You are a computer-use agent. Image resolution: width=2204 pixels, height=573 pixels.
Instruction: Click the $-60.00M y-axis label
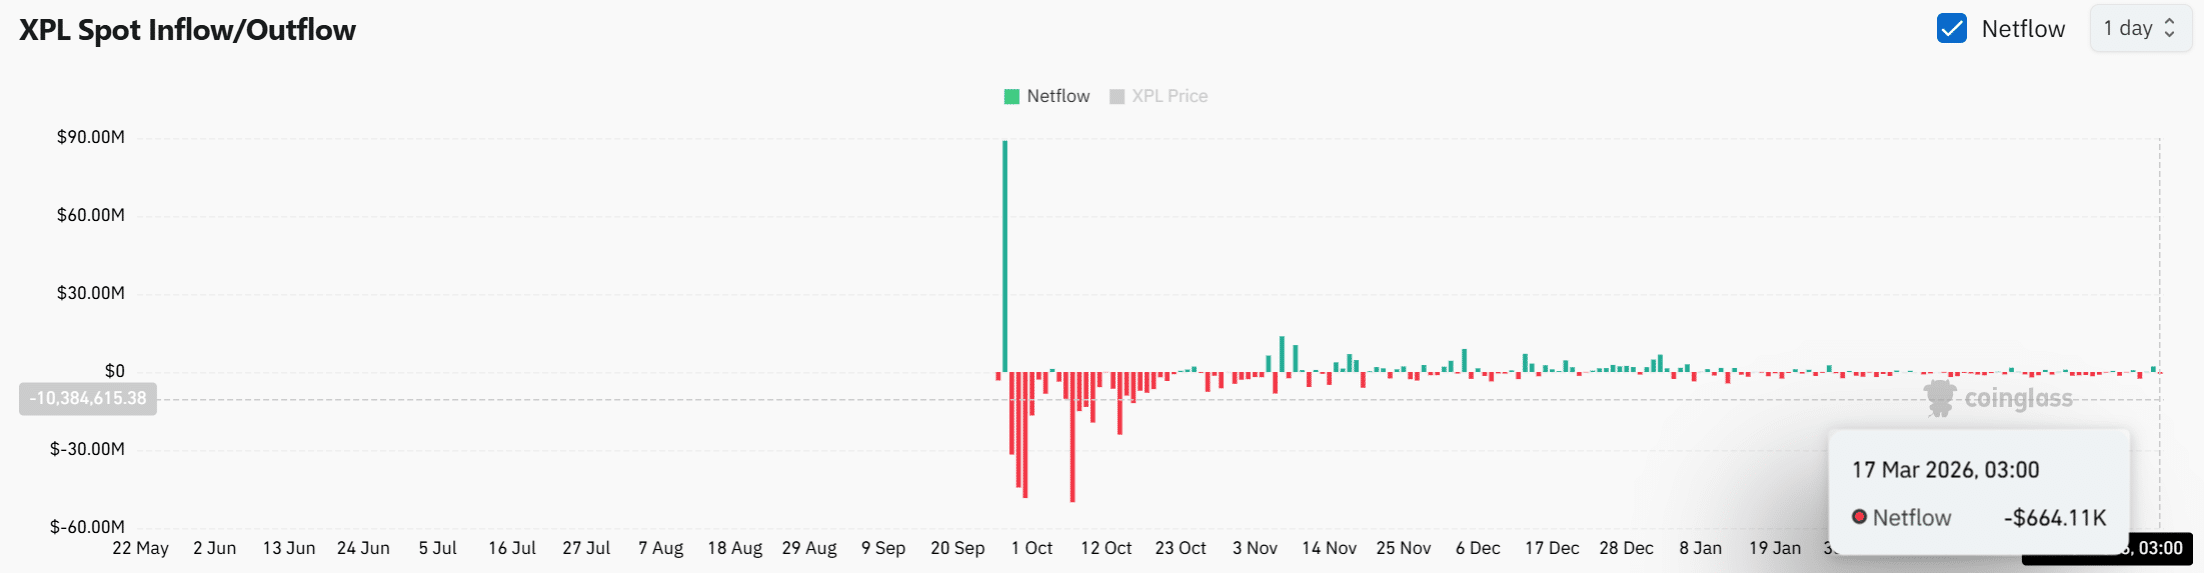[88, 527]
